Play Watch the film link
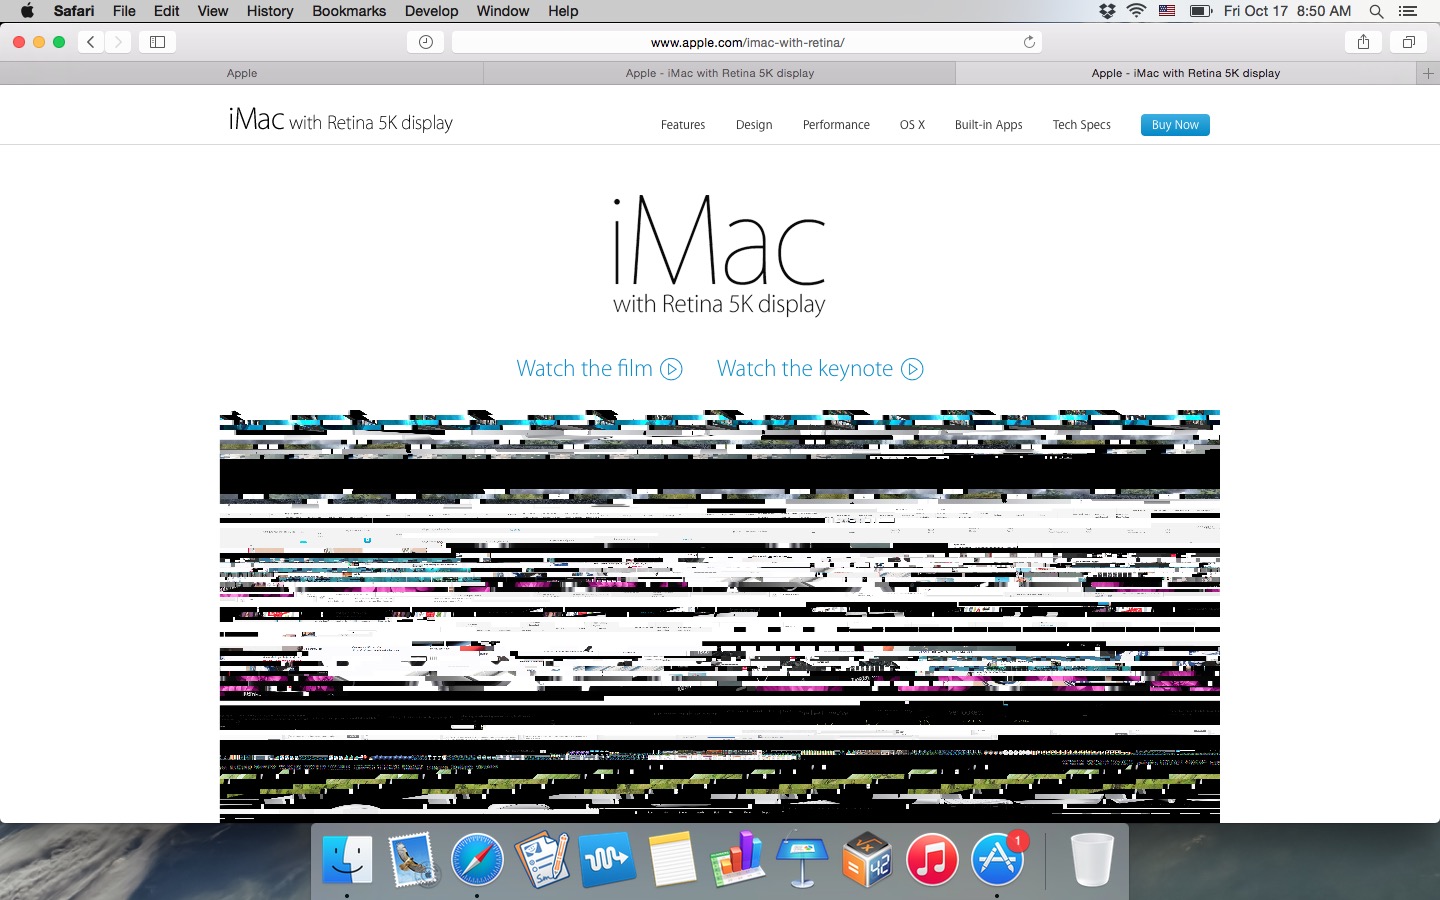Screen dimensions: 1440x900 [x=599, y=369]
